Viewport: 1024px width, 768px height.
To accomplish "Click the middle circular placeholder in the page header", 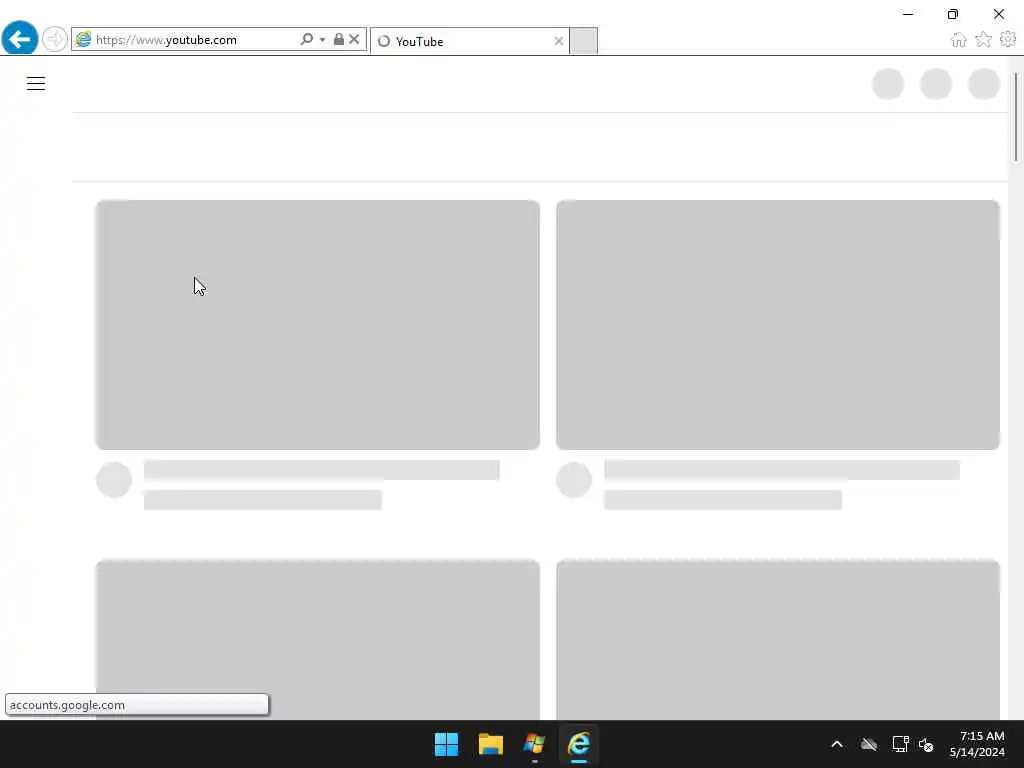I will 936,84.
